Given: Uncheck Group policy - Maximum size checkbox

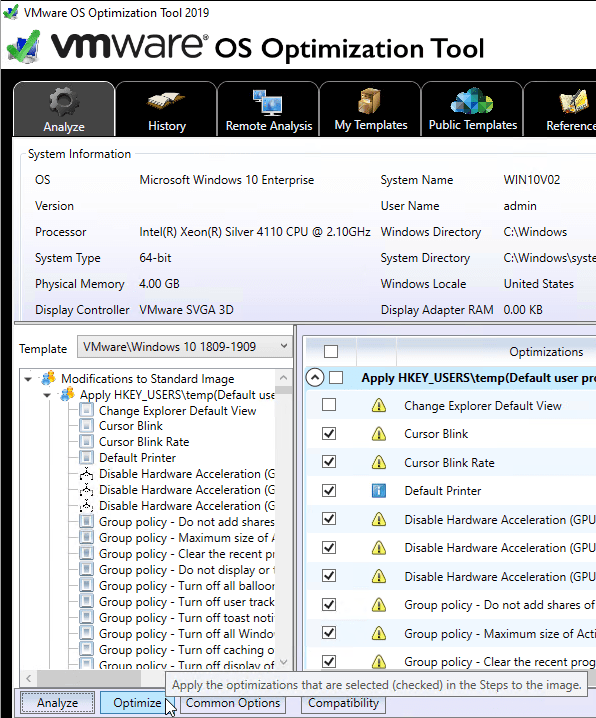Looking at the screenshot, I should pyautogui.click(x=329, y=633).
